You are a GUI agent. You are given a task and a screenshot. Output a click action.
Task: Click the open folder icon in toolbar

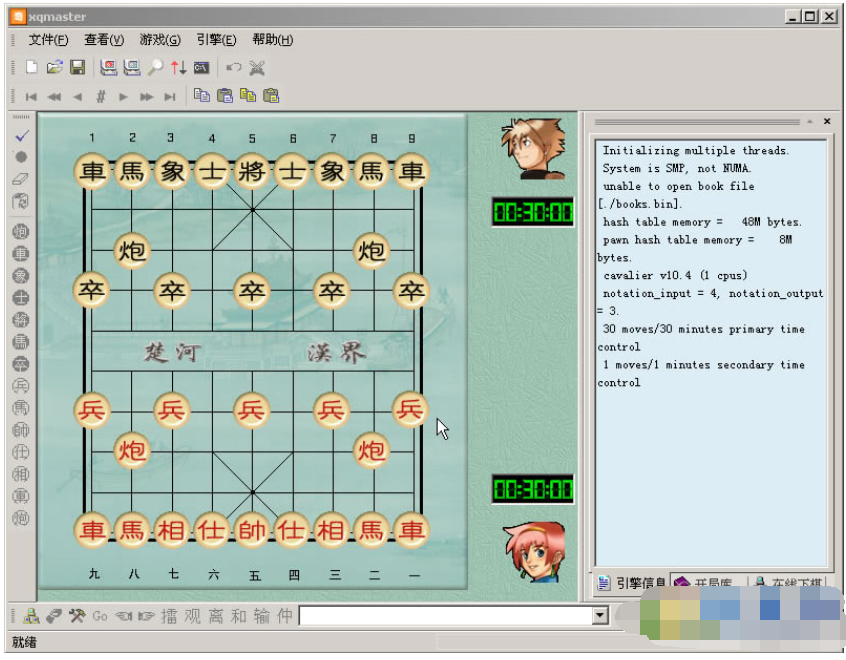(54, 67)
